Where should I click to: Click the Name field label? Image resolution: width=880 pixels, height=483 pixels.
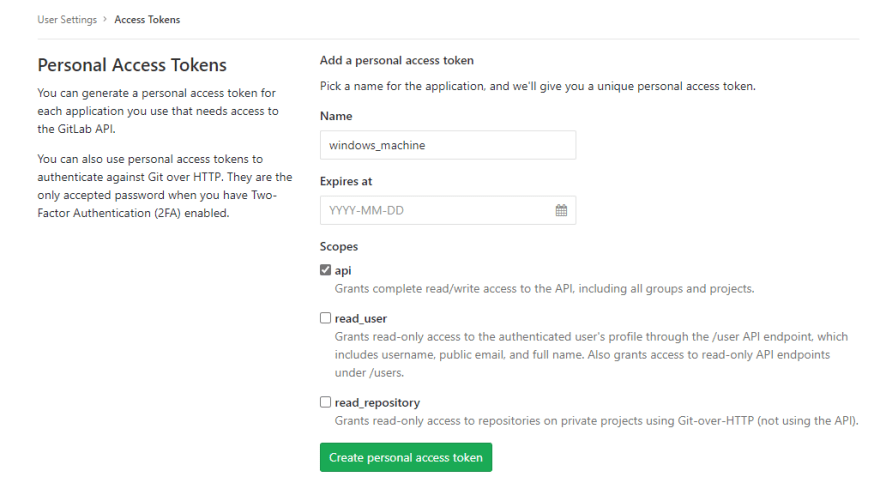point(336,116)
